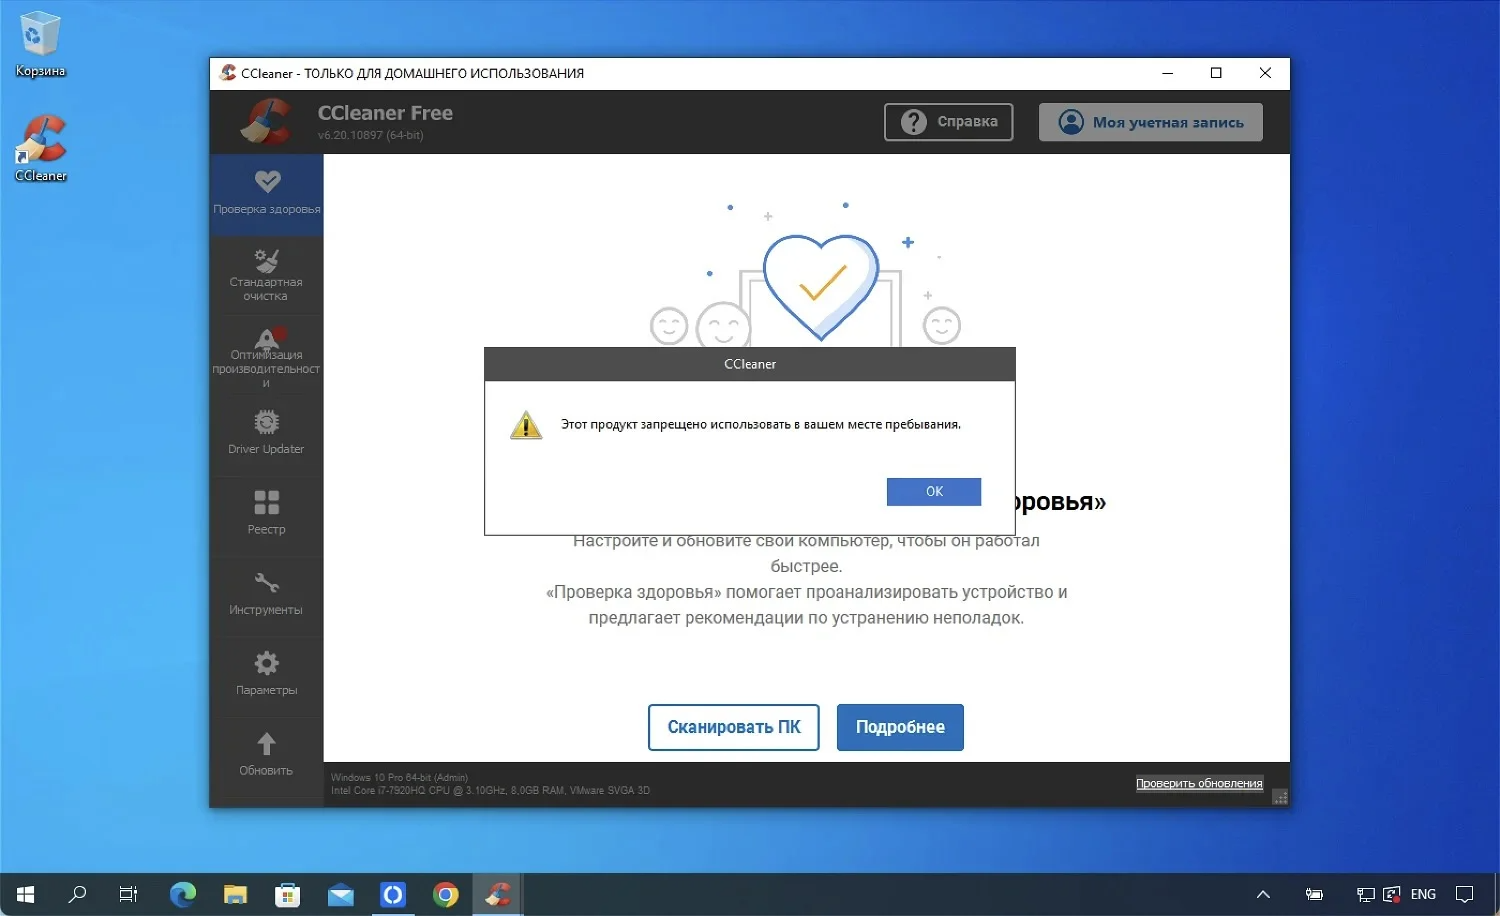Open Microsoft Store from taskbar
The image size is (1500, 916).
tap(288, 894)
